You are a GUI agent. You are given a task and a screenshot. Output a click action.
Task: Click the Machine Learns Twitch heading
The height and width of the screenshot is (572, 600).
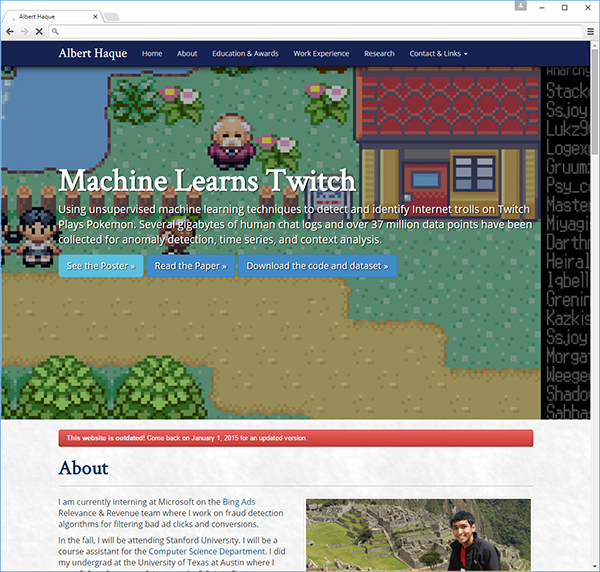(x=207, y=180)
